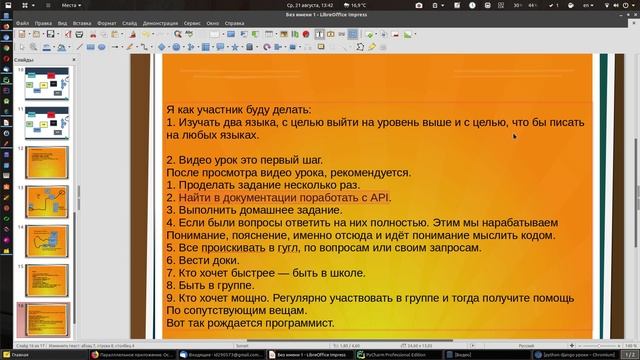
Task: Click the Paste clipboard icon
Action: point(114,34)
